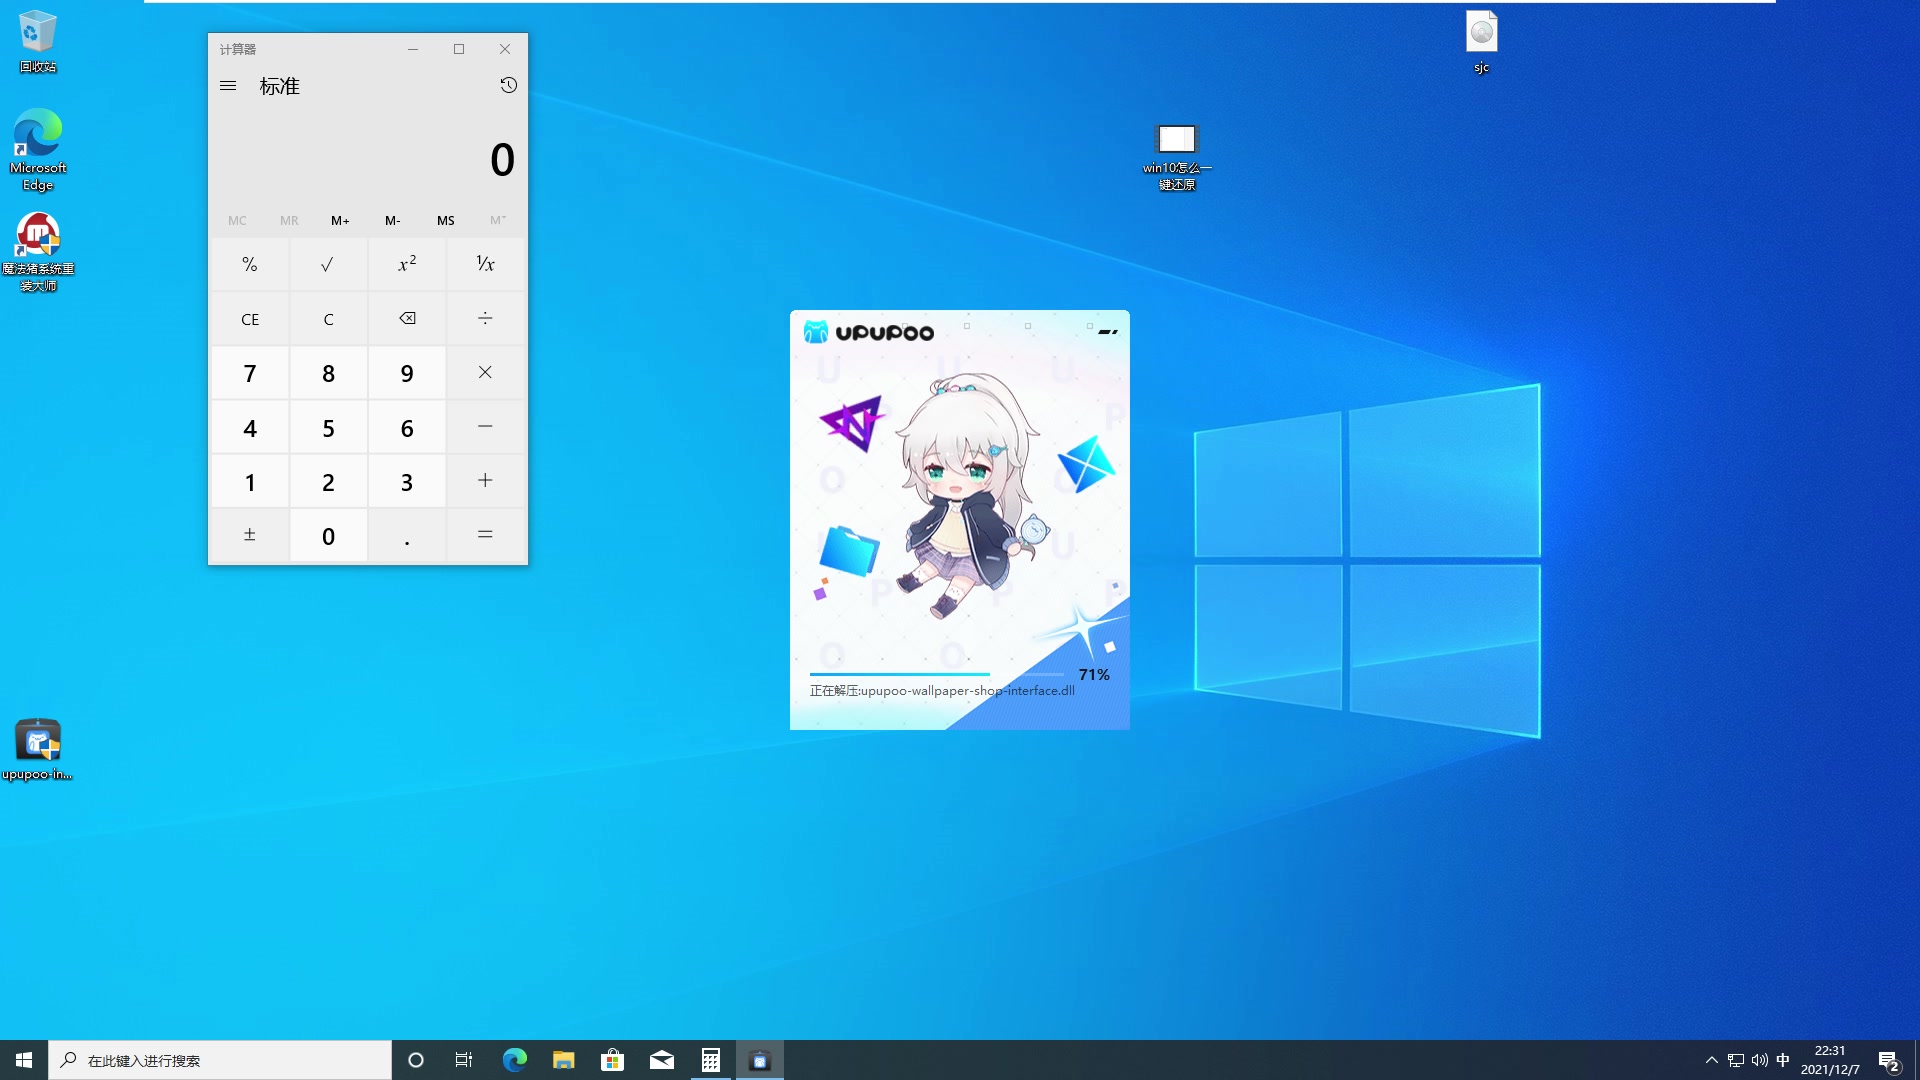Image resolution: width=1920 pixels, height=1080 pixels.
Task: Click the divide operator key
Action: tap(485, 319)
